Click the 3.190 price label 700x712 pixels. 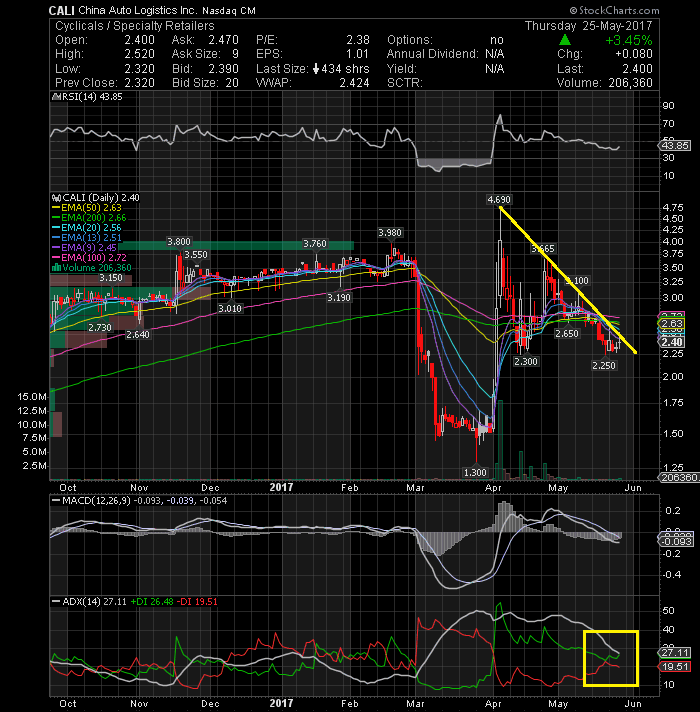[x=339, y=298]
